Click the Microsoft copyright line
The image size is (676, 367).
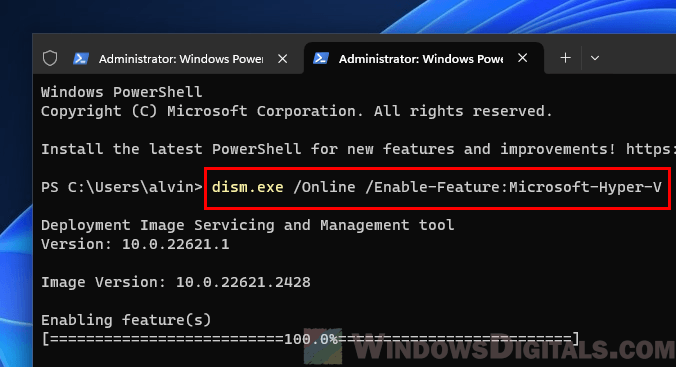(297, 111)
